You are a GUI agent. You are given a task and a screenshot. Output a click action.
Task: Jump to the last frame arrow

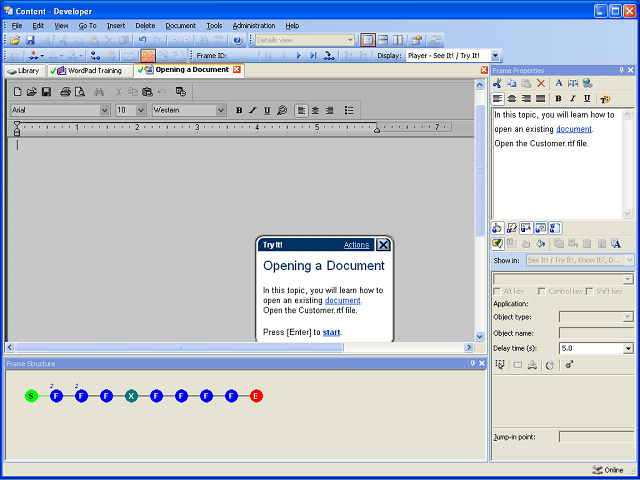point(313,56)
